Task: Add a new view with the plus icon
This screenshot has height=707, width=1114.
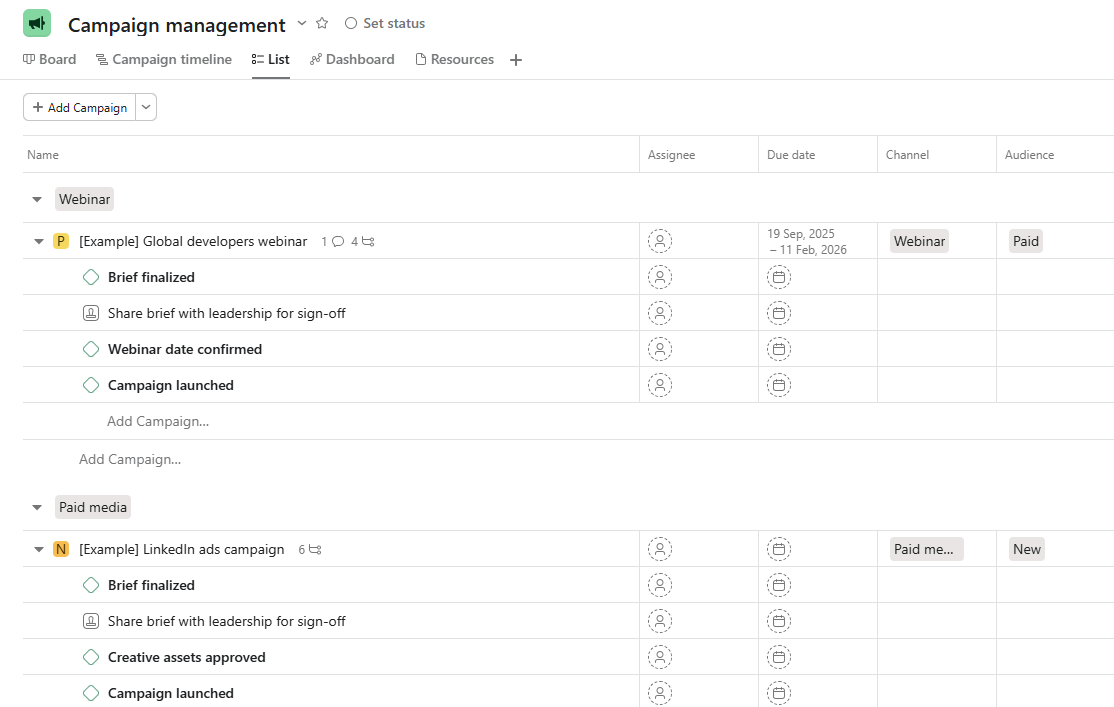Action: tap(516, 59)
